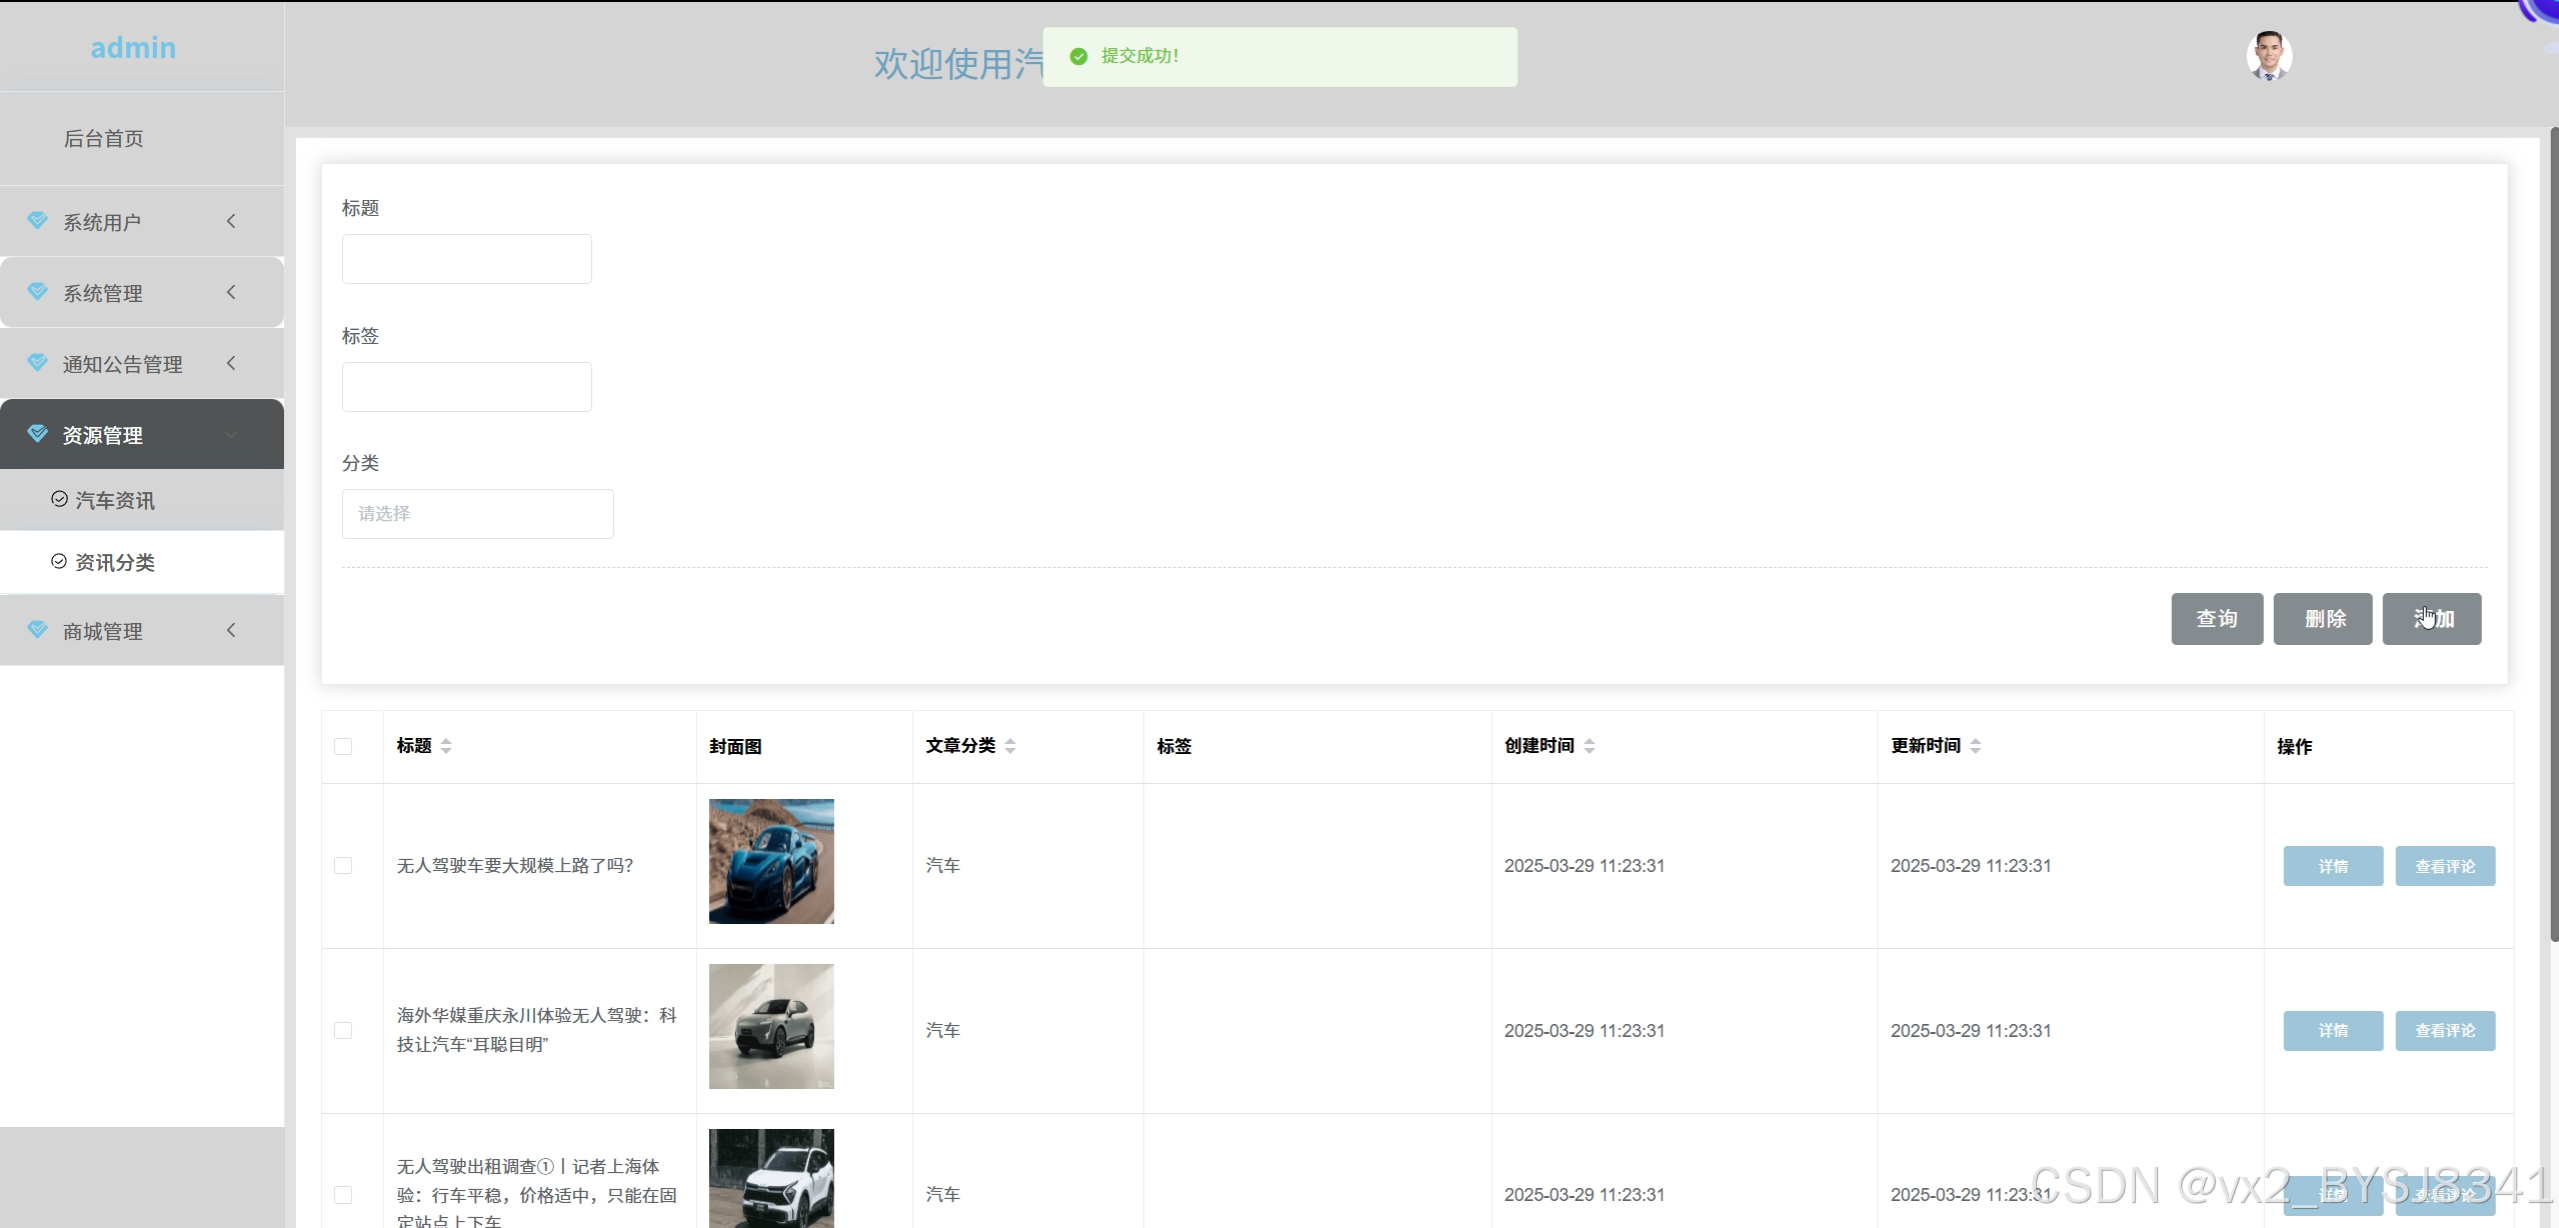This screenshot has height=1228, width=2559.
Task: Open the 分类 请选择 dropdown
Action: tap(477, 514)
